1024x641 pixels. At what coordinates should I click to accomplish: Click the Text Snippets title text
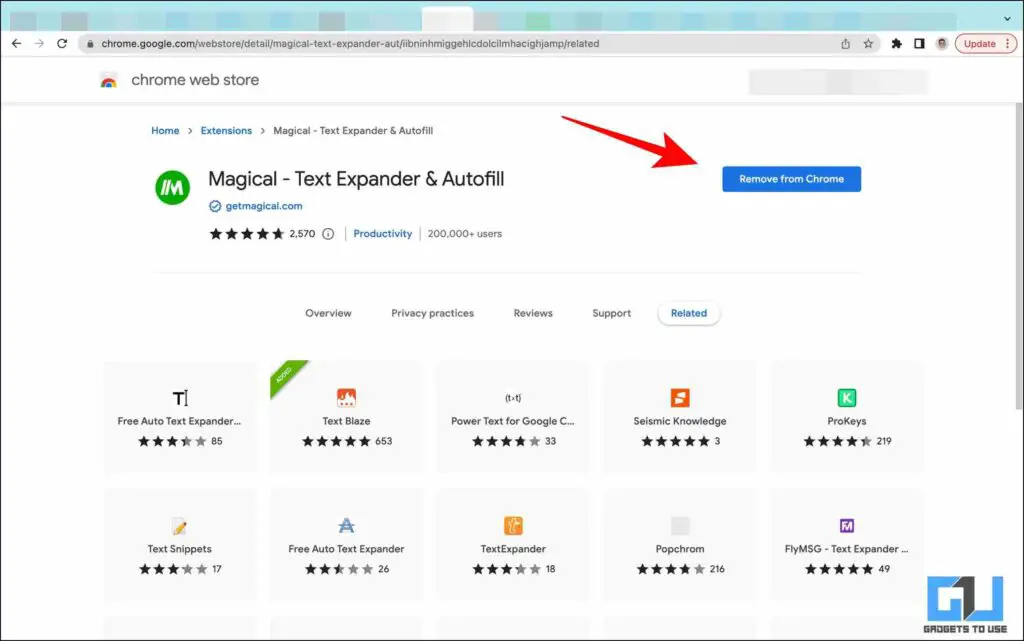180,549
